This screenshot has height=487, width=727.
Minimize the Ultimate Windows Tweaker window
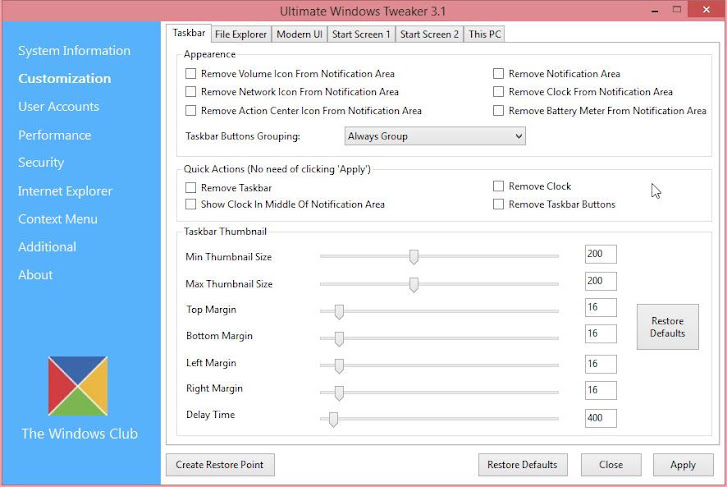[655, 10]
